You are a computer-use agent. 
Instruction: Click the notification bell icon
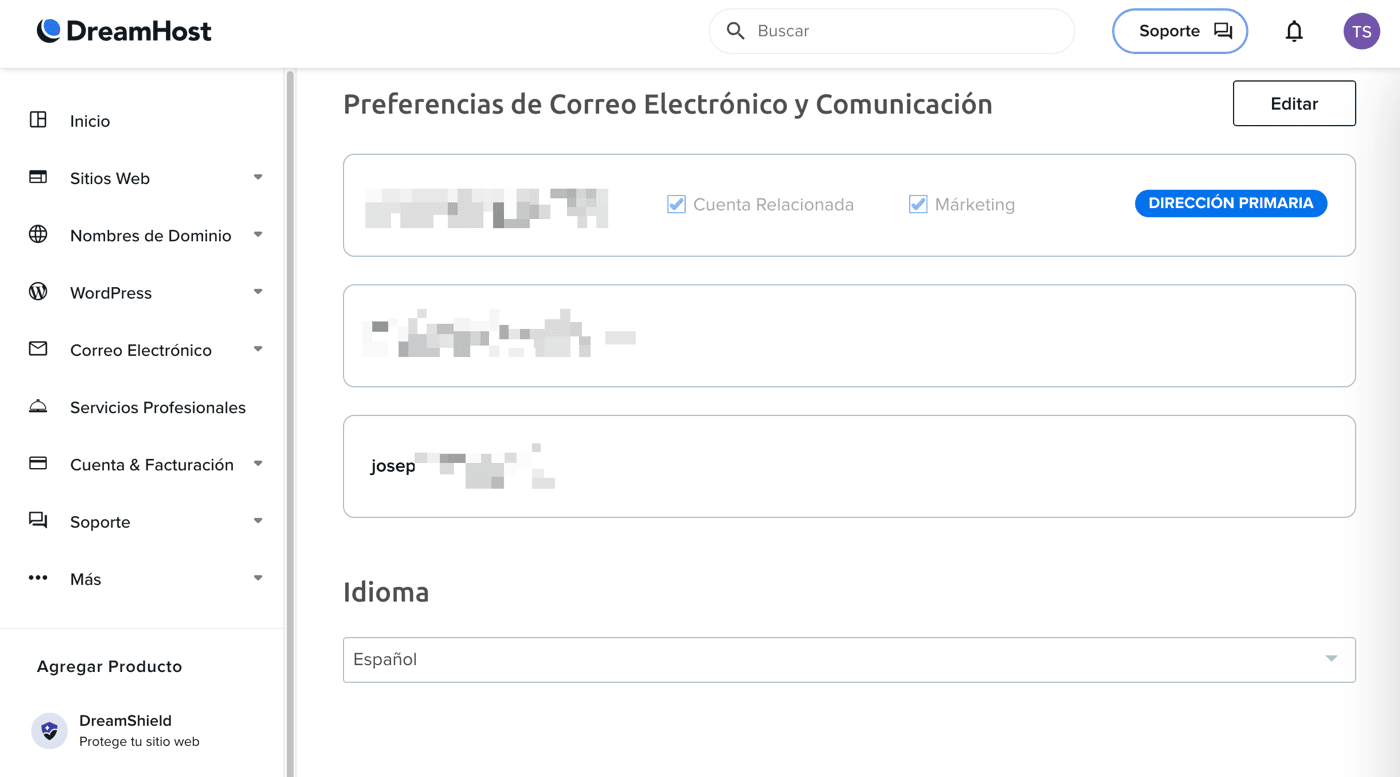coord(1294,31)
